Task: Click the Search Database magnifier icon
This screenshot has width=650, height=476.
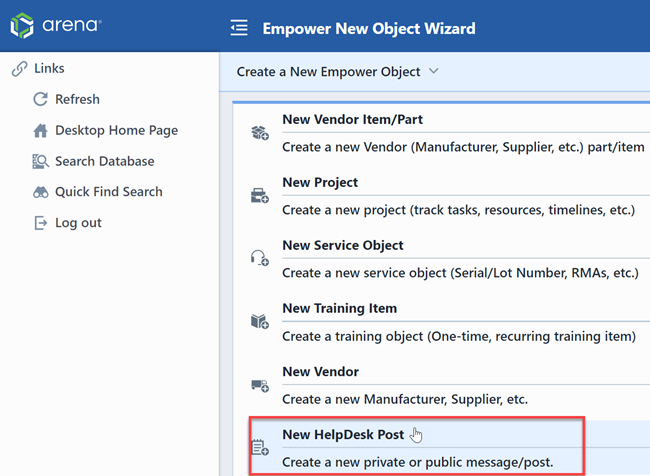Action: tap(41, 161)
